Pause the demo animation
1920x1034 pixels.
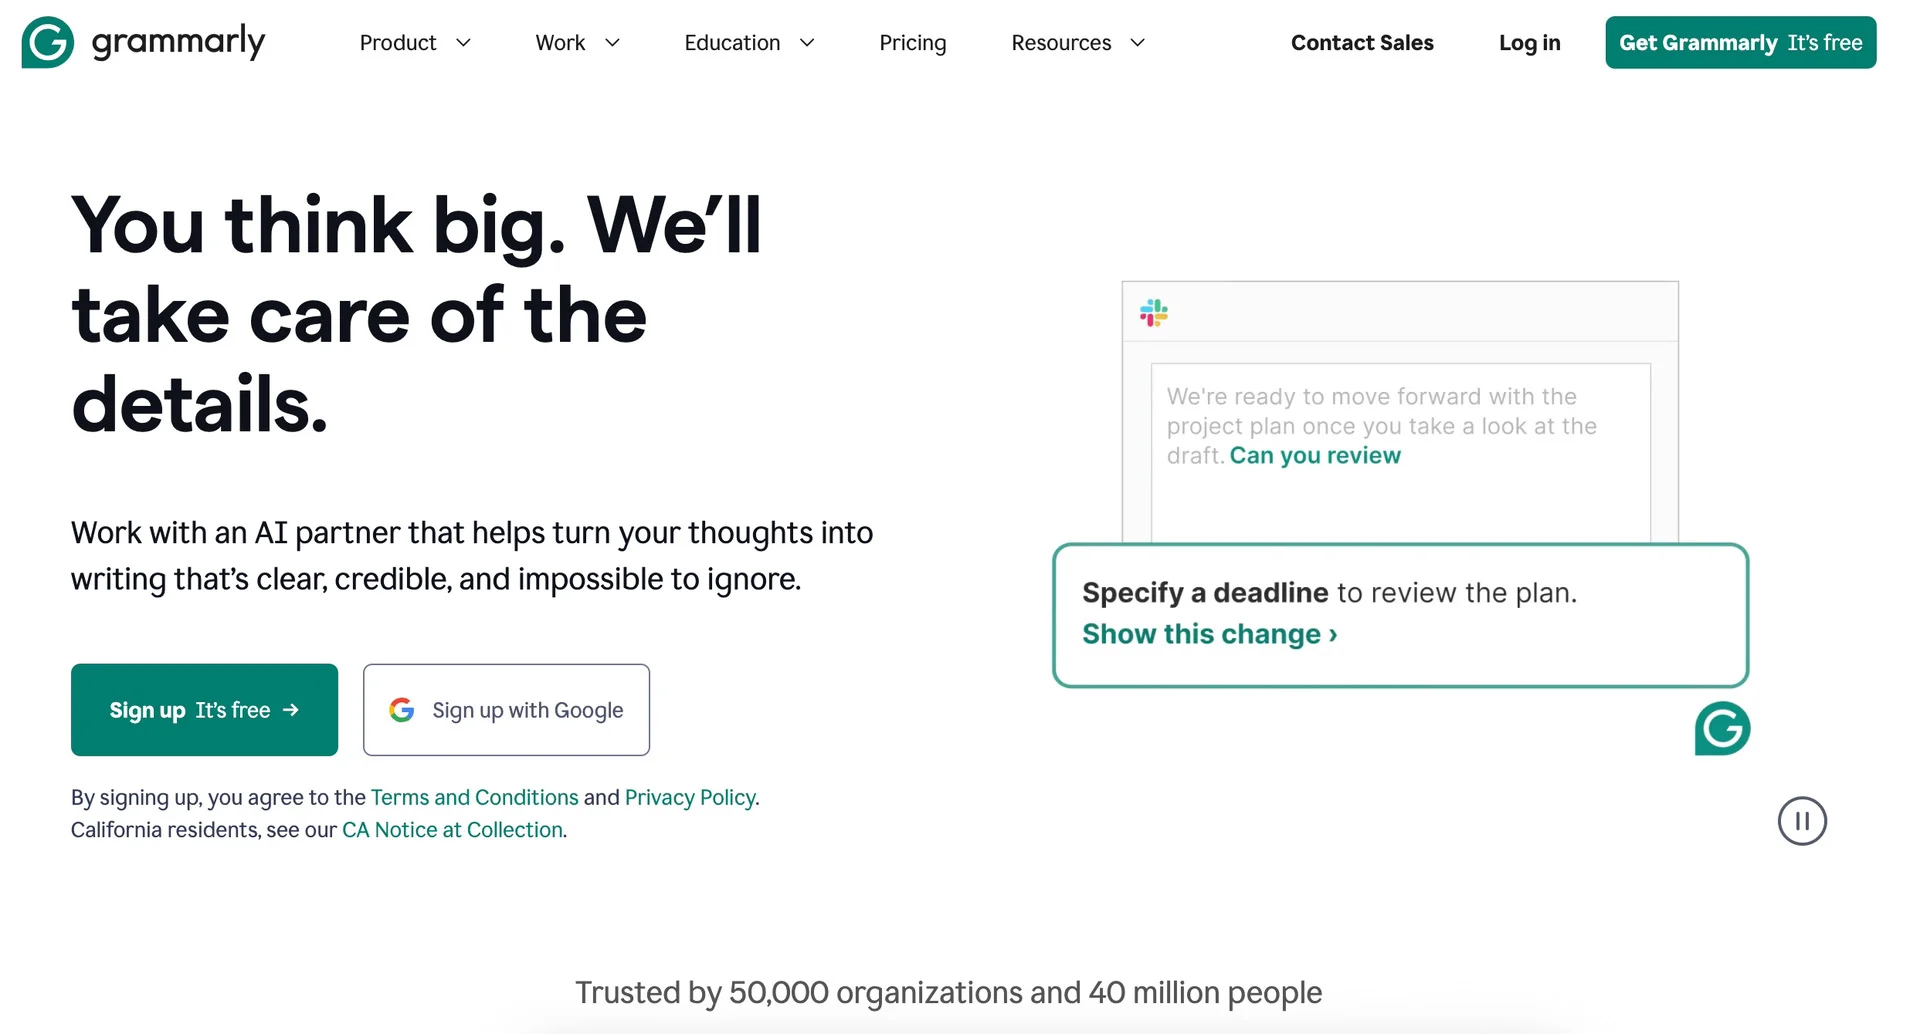(x=1802, y=821)
